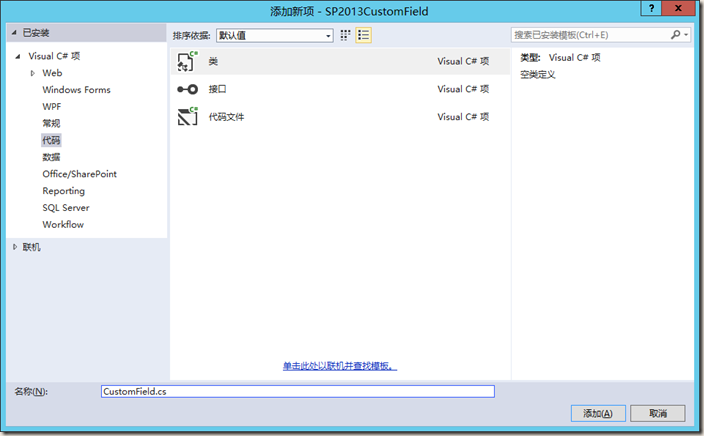The image size is (704, 436).
Task: Click the 取消 cancel button
Action: pyautogui.click(x=657, y=413)
